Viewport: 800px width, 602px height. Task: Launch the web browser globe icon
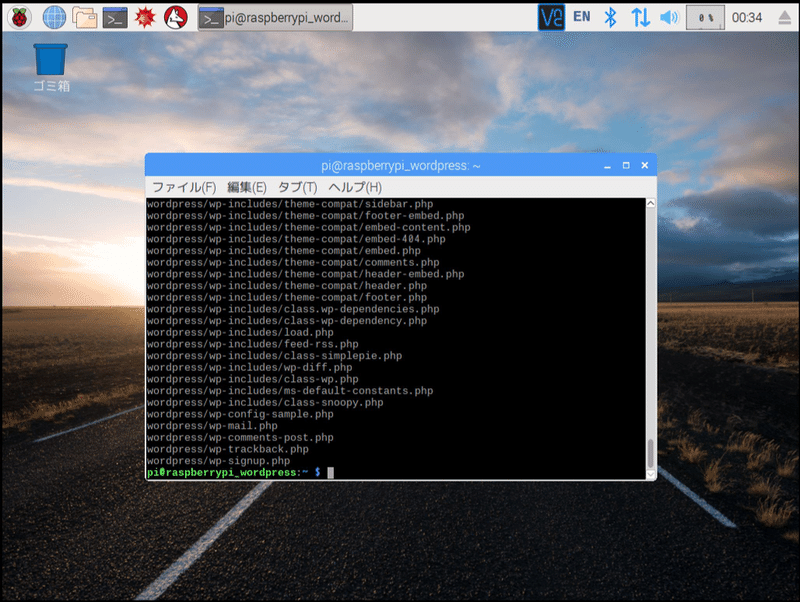[x=54, y=18]
